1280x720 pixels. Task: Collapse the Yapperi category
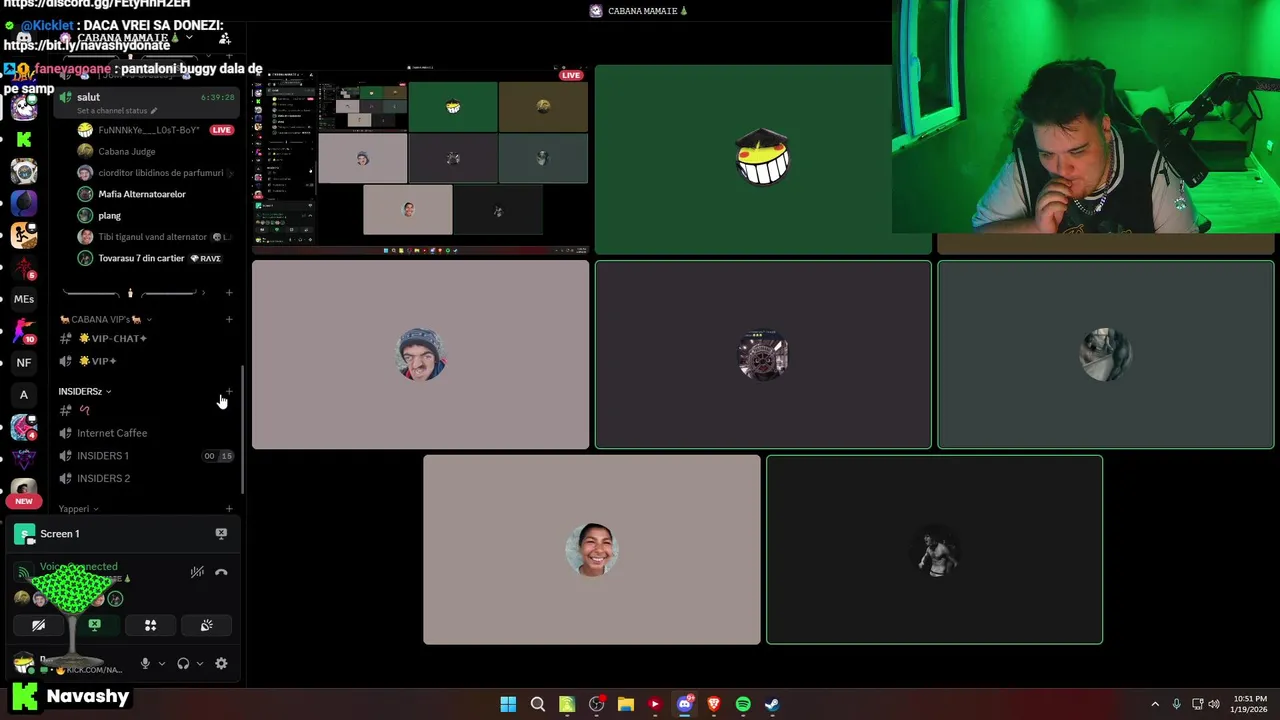[x=78, y=509]
